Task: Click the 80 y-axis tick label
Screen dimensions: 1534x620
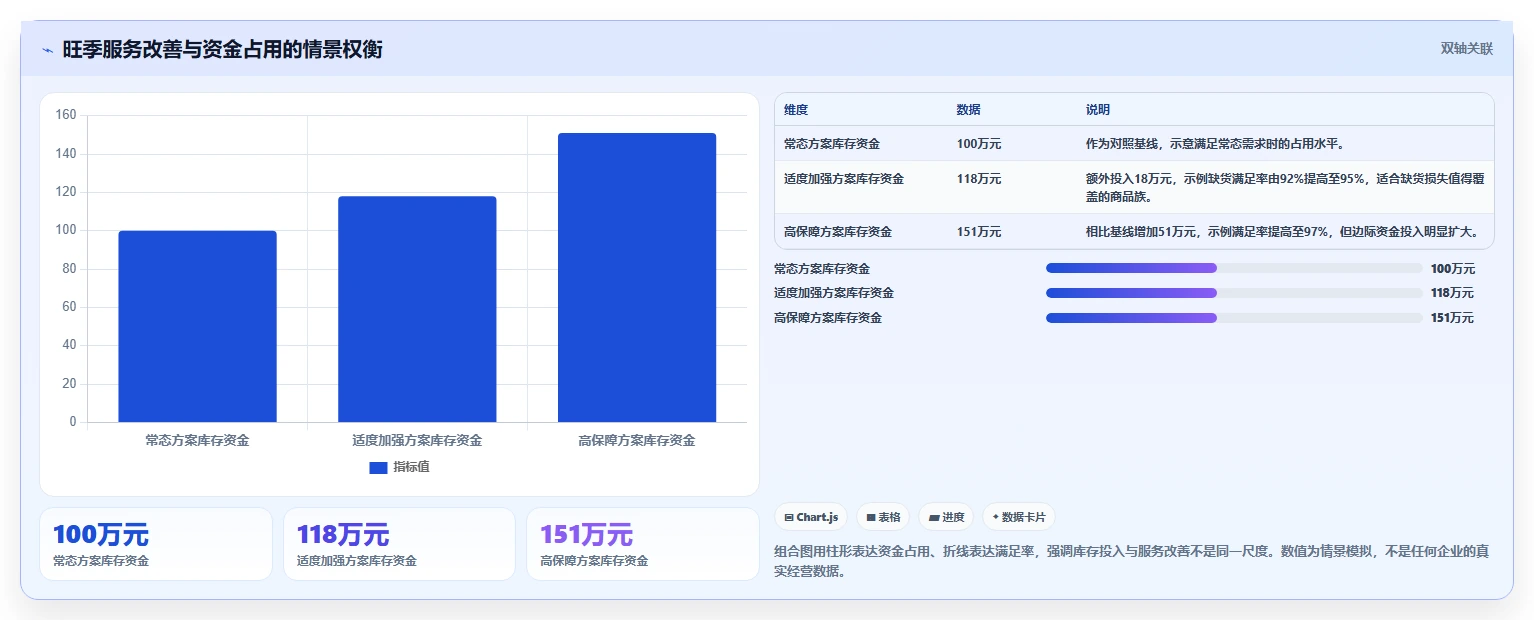Action: (69, 269)
